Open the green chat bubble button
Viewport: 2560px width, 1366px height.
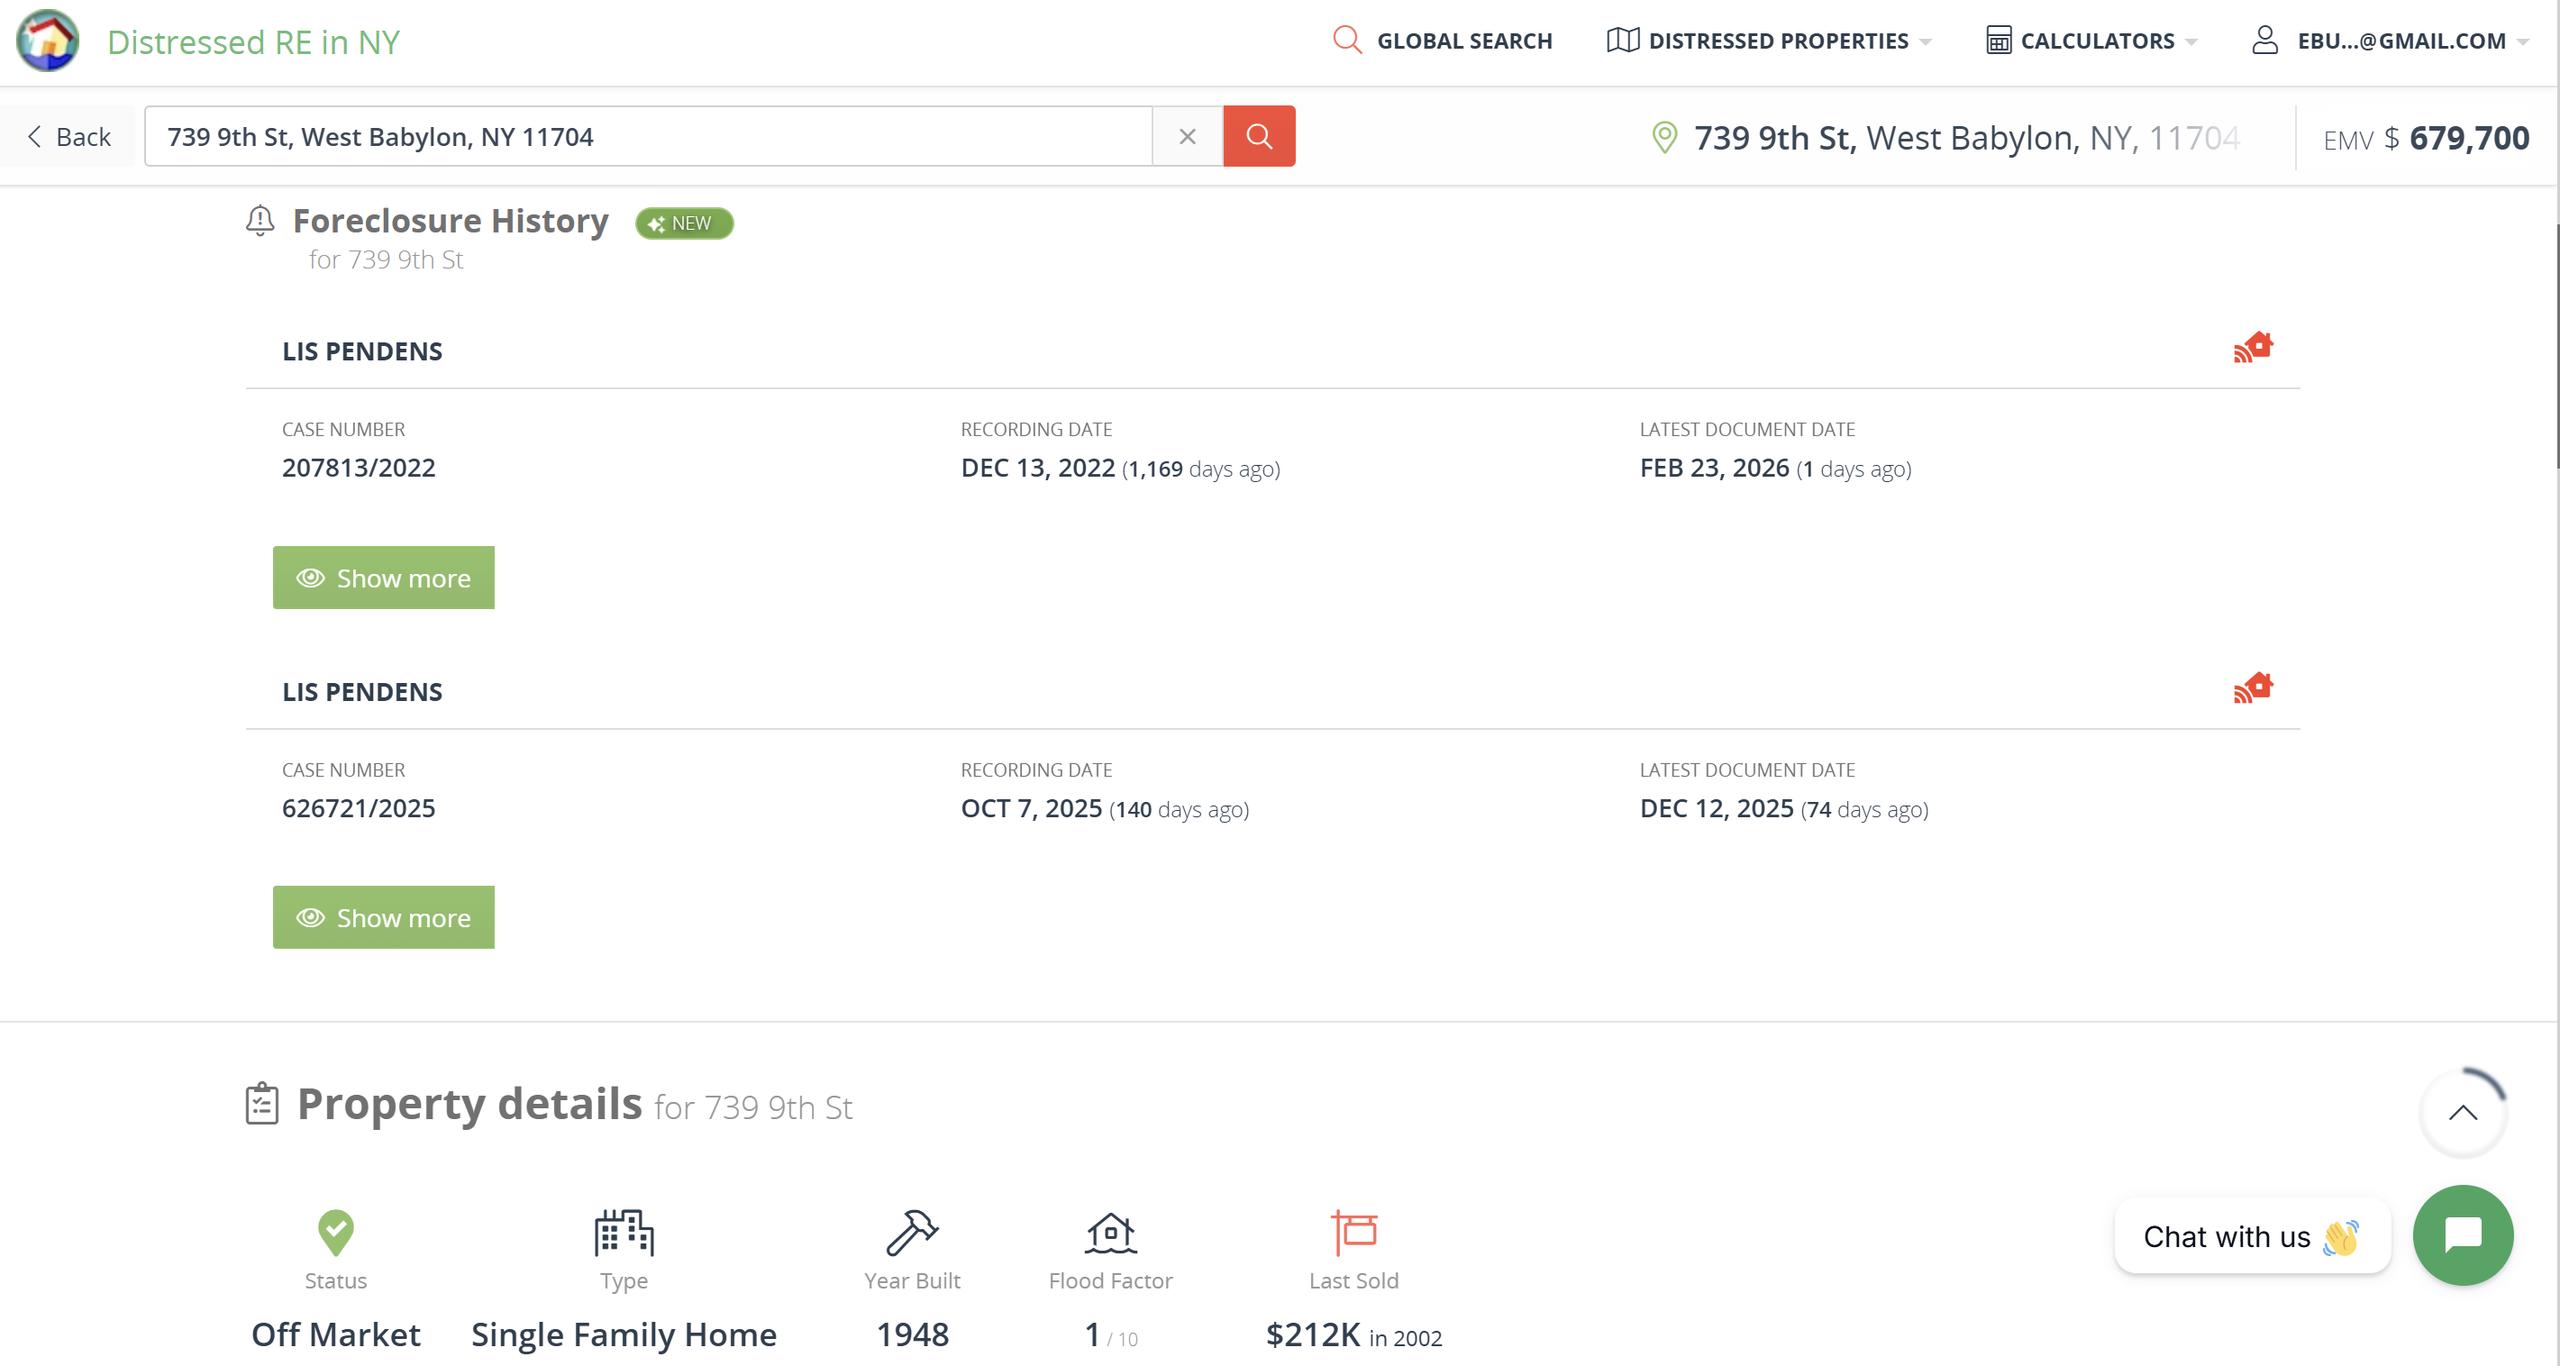click(2462, 1235)
